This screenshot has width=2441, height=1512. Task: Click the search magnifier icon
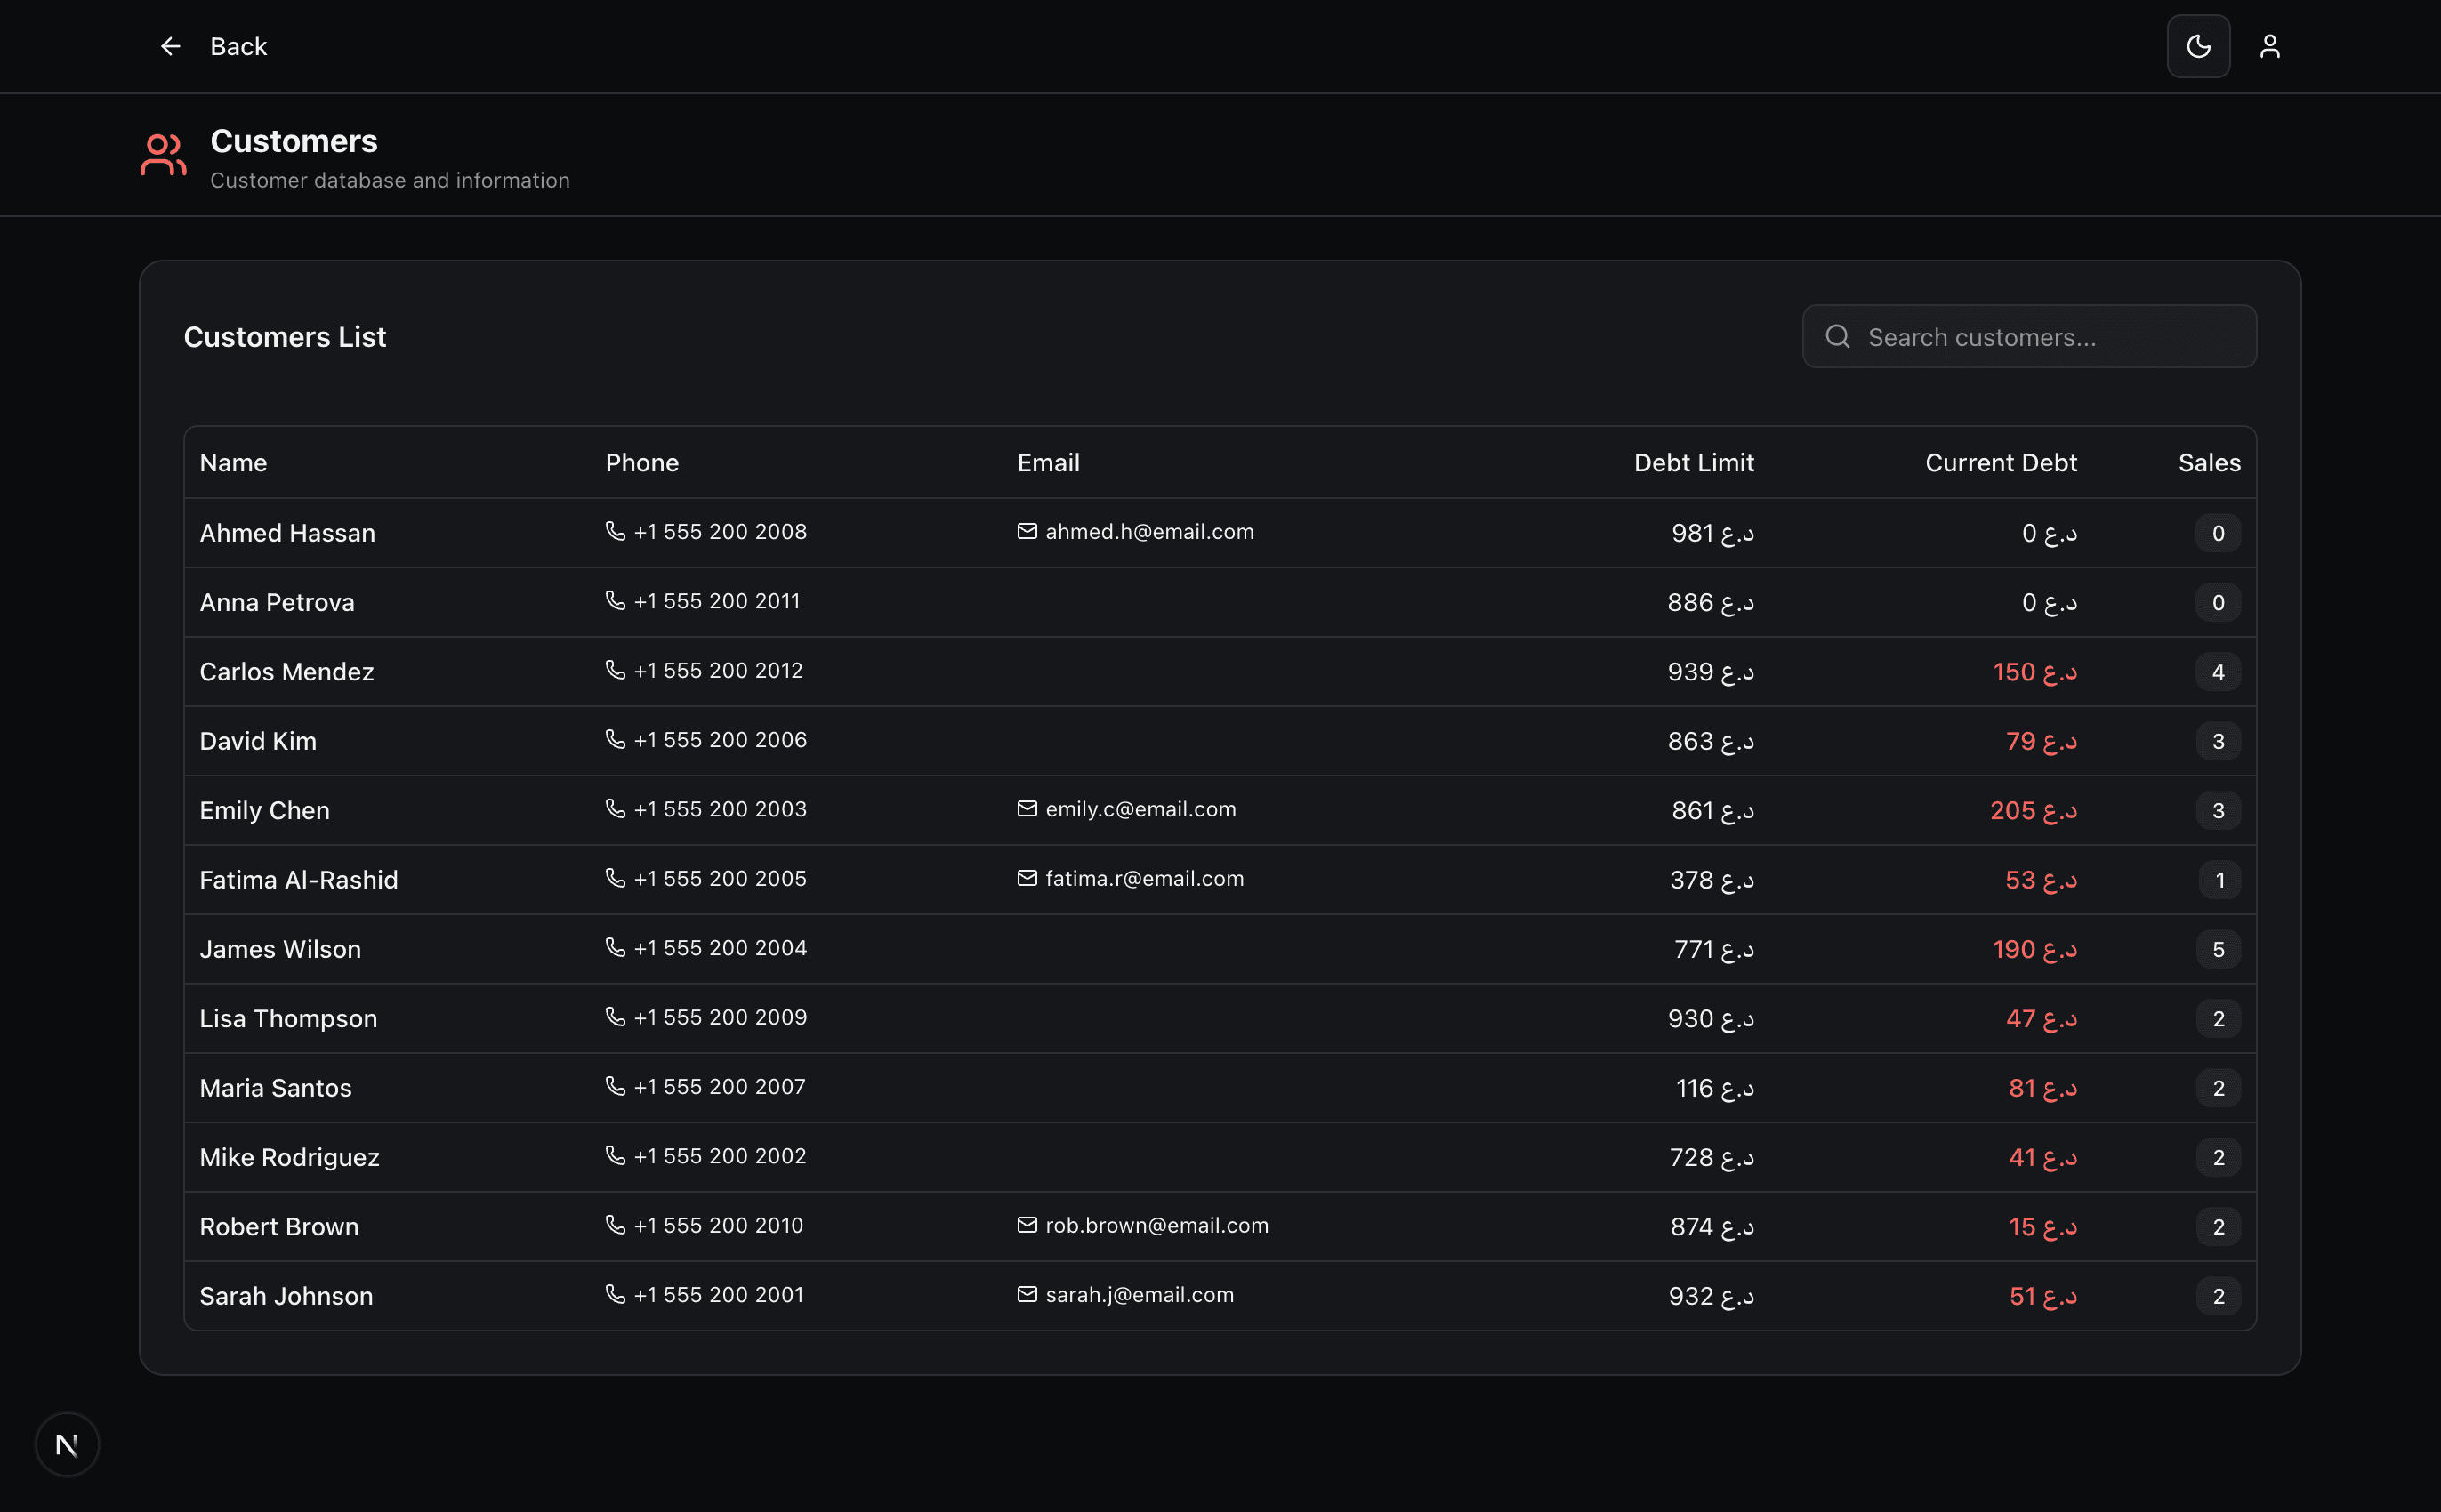click(1837, 337)
